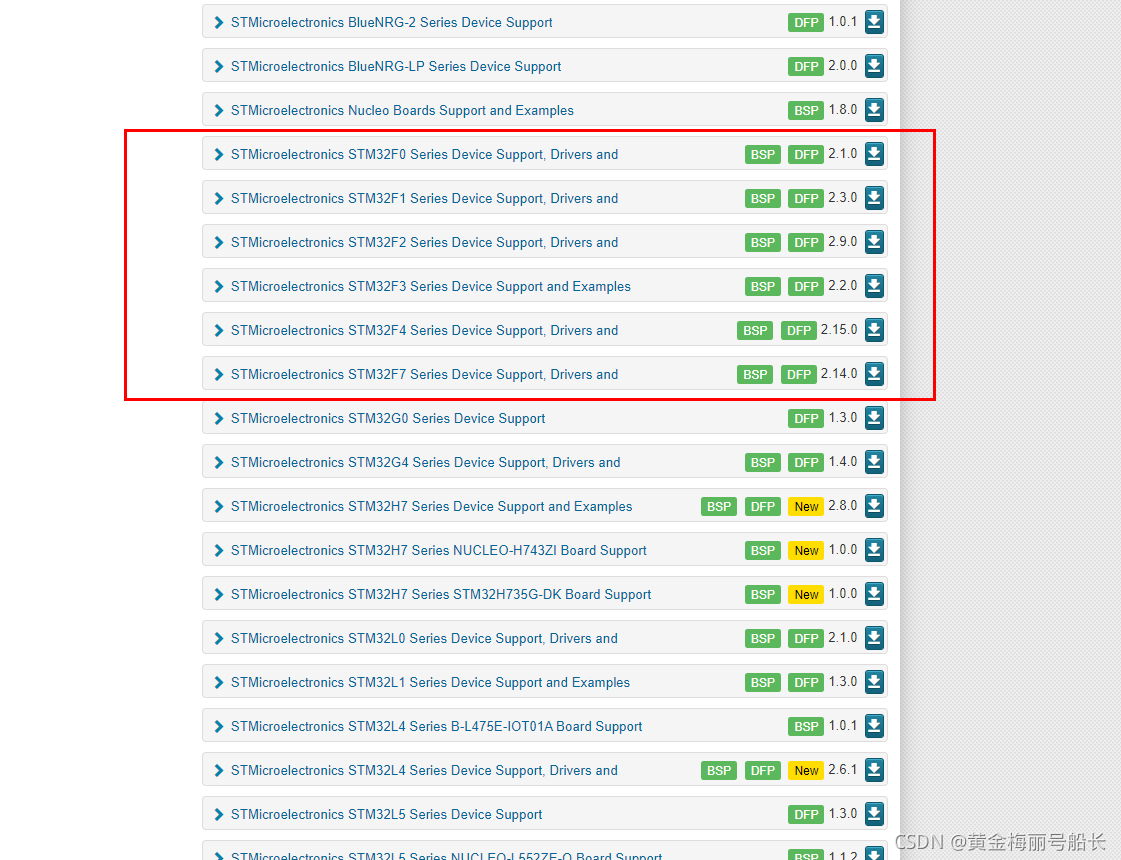Screen dimensions: 1121x860
Task: Download STM32H7 Series Device Support pack
Action: pos(874,505)
